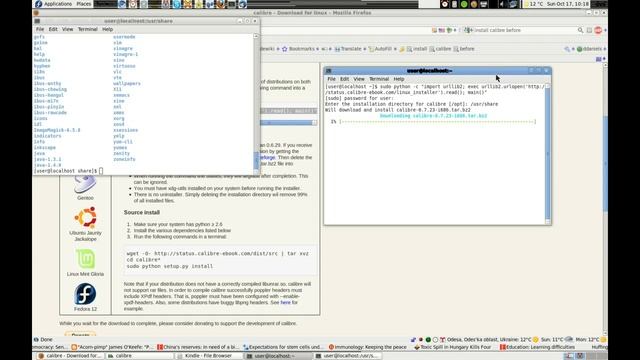
Task: Click the second workspace in the workspace switcher
Action: coord(579,356)
